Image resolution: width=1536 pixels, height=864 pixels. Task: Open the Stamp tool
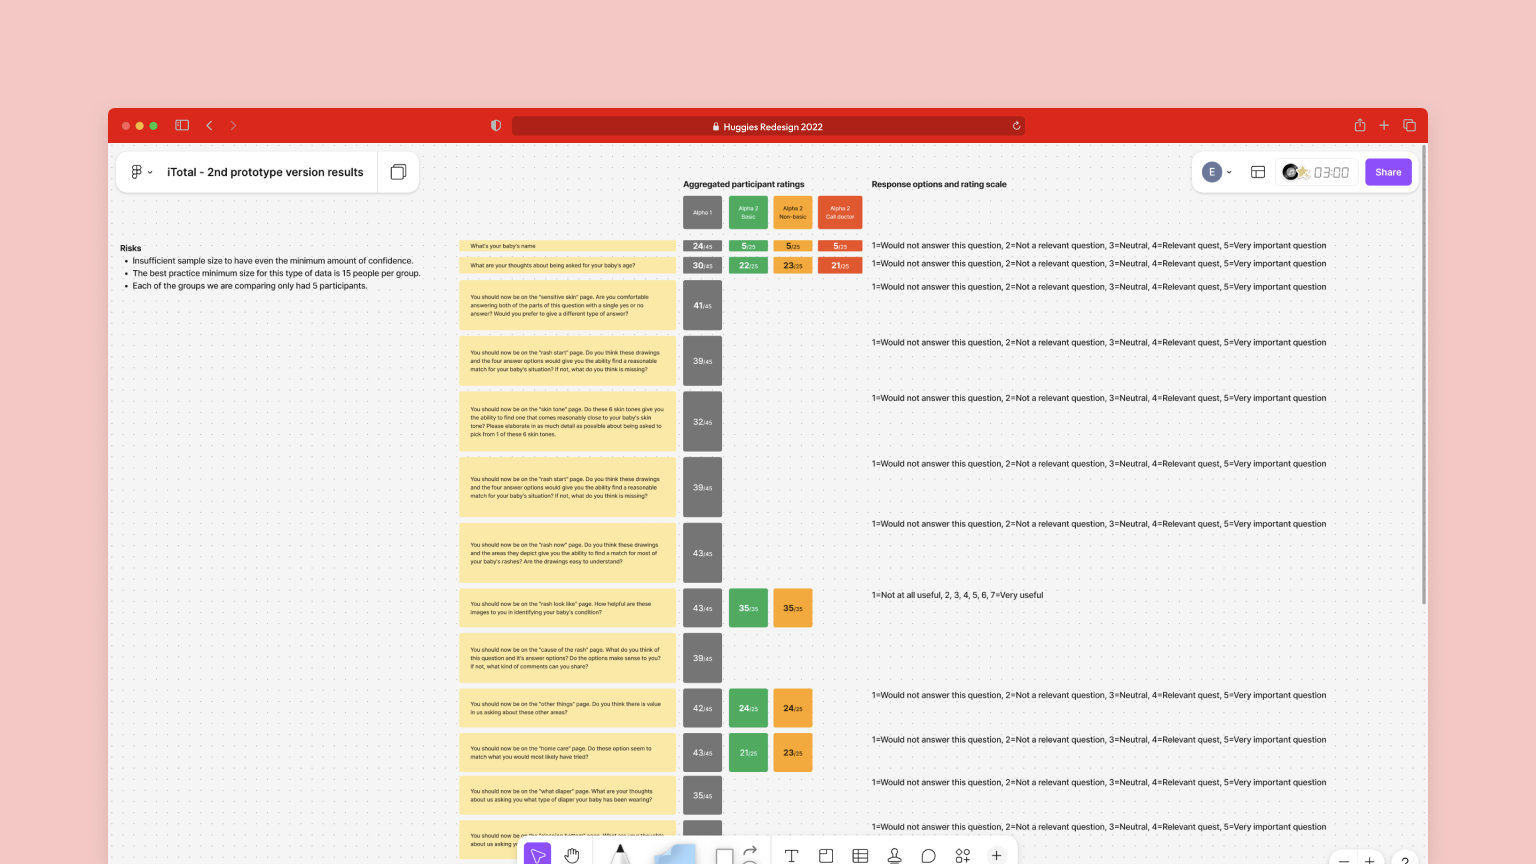[894, 856]
